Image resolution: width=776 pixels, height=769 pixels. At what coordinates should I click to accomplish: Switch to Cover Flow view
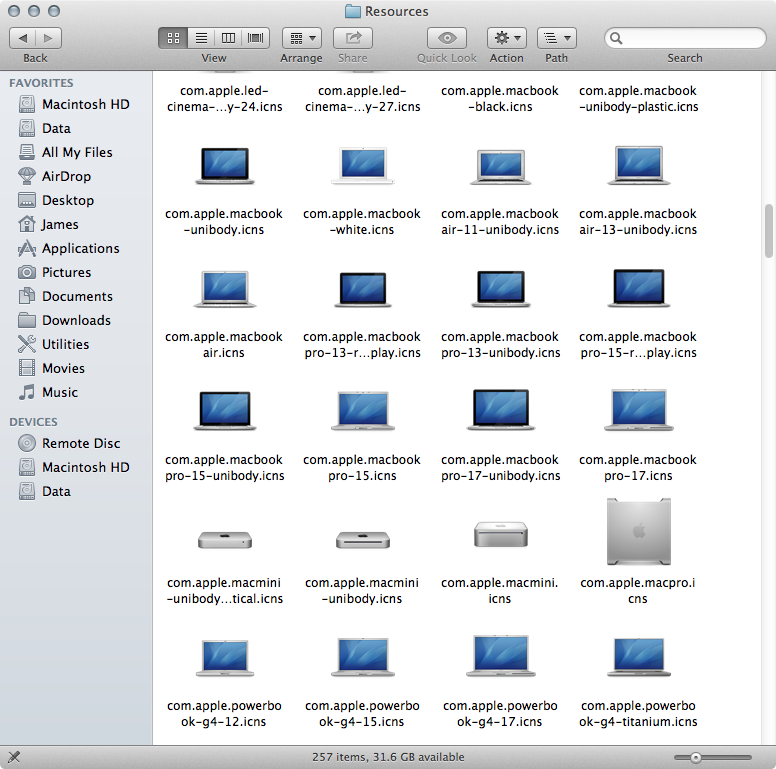point(255,38)
